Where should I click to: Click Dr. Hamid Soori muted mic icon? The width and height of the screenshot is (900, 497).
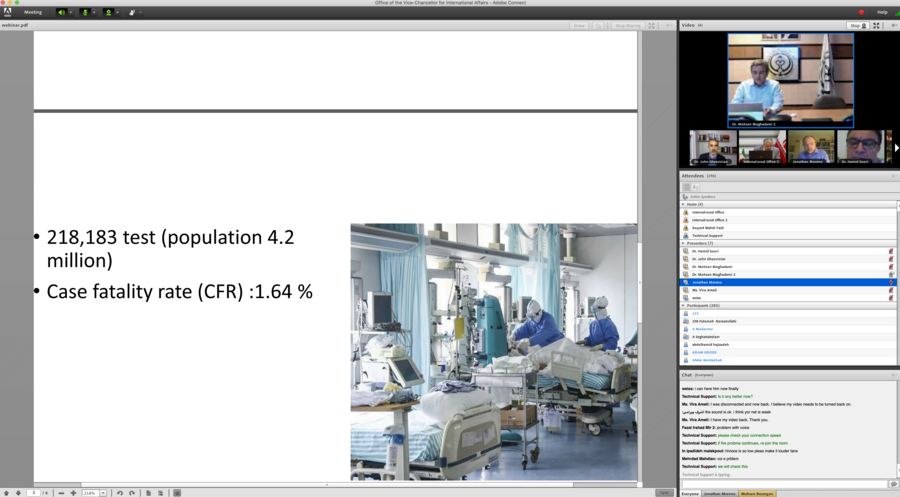[x=891, y=251]
